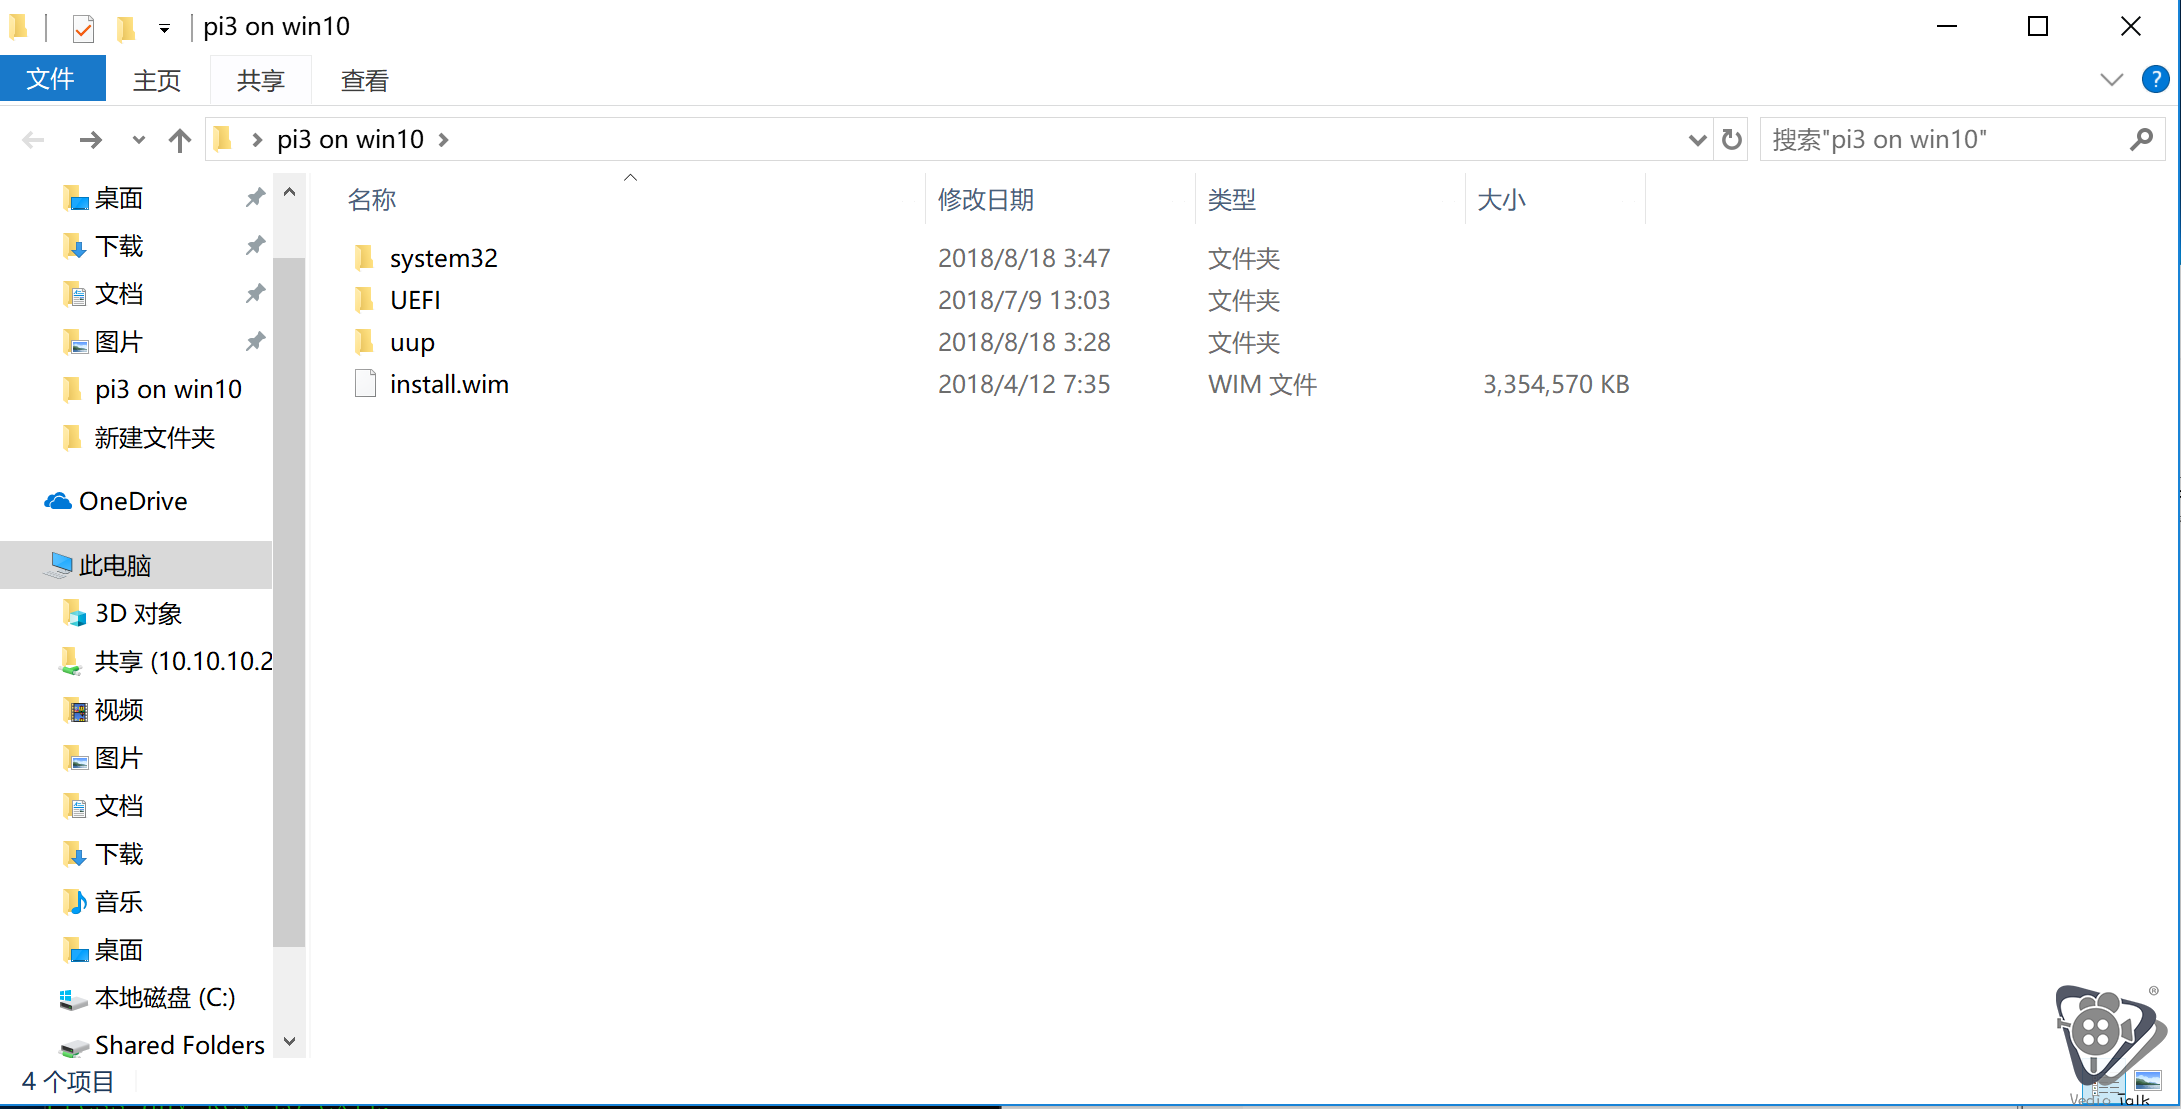The image size is (2181, 1109).
Task: Click the search magnifier icon
Action: 2141,139
